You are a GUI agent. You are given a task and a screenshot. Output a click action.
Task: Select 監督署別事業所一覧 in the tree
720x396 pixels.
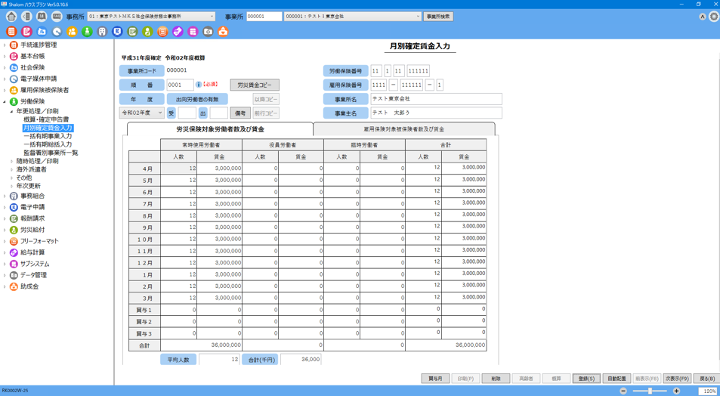point(51,153)
